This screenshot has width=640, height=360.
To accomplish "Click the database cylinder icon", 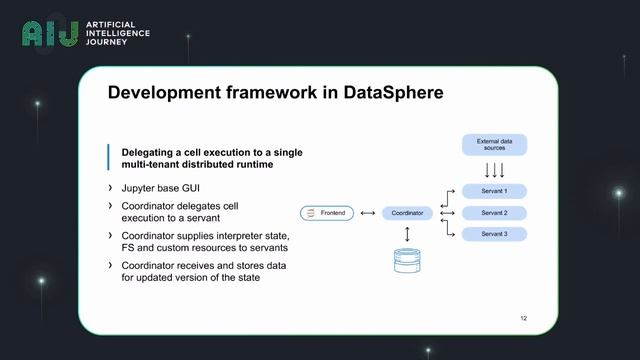I will [407, 261].
